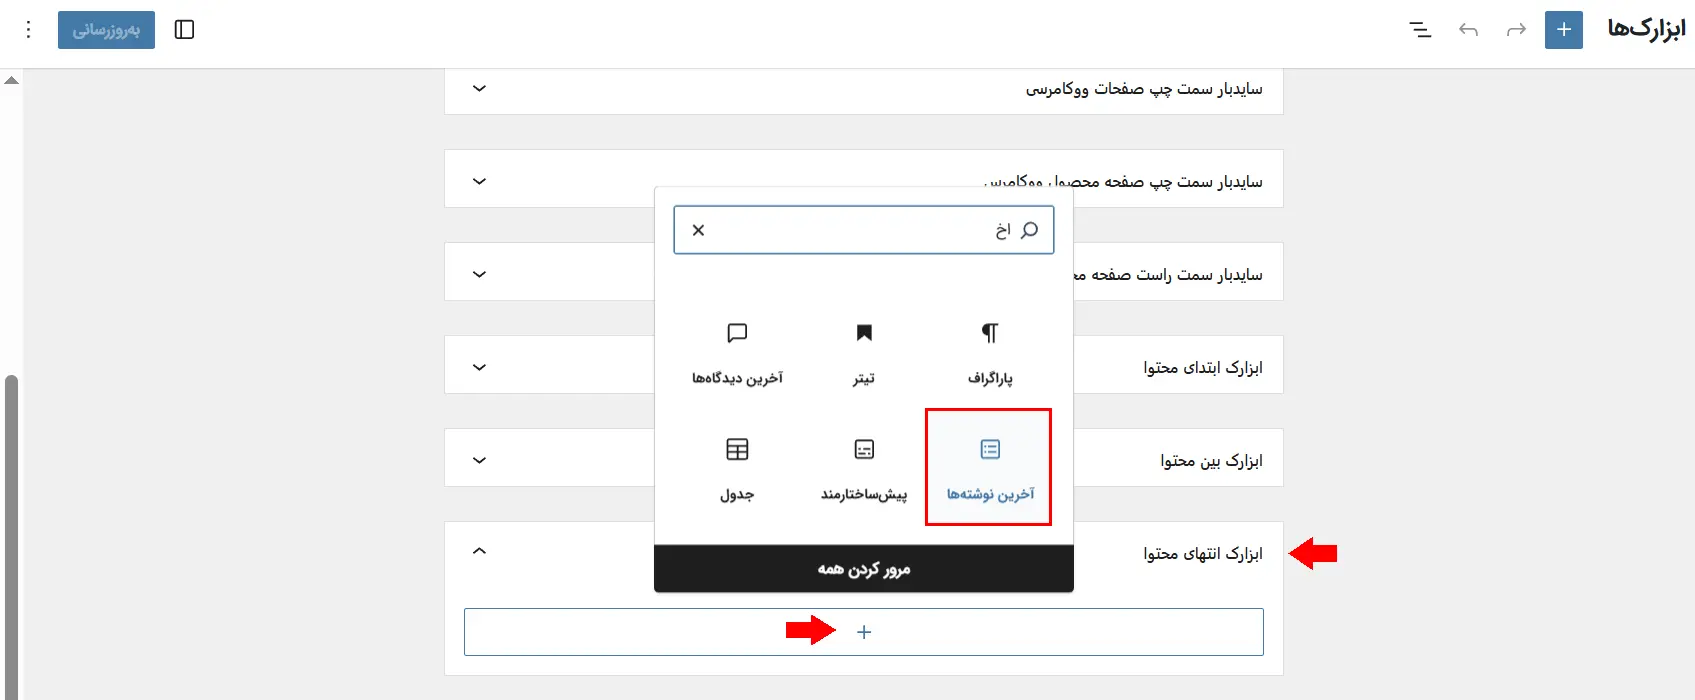Insert the پاراگراف paragraph block
1695x700 pixels.
pyautogui.click(x=990, y=352)
